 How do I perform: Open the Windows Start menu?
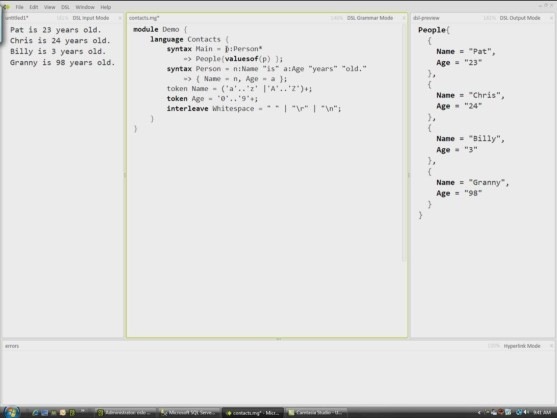tap(11, 412)
